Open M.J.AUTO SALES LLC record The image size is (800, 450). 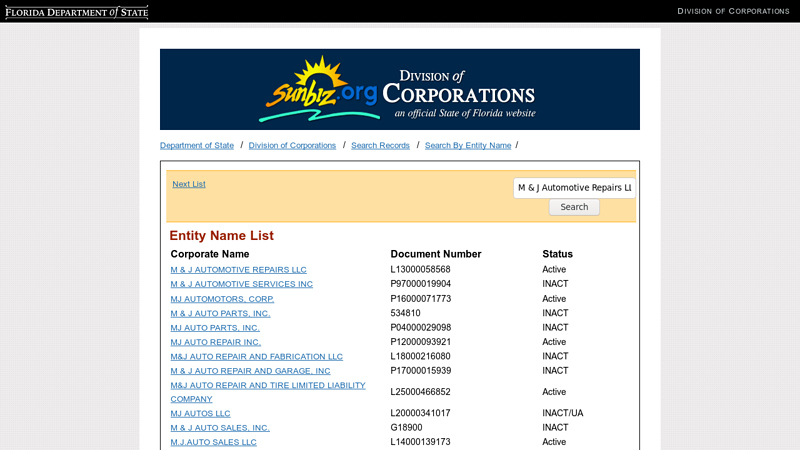tap(213, 442)
